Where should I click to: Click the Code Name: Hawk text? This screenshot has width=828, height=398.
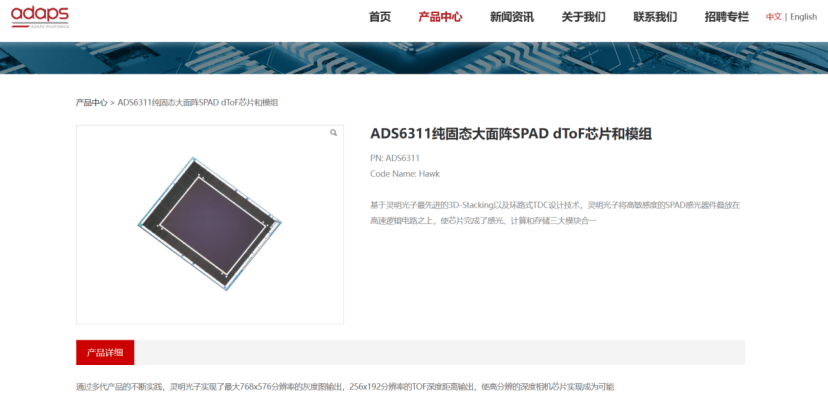(x=405, y=174)
